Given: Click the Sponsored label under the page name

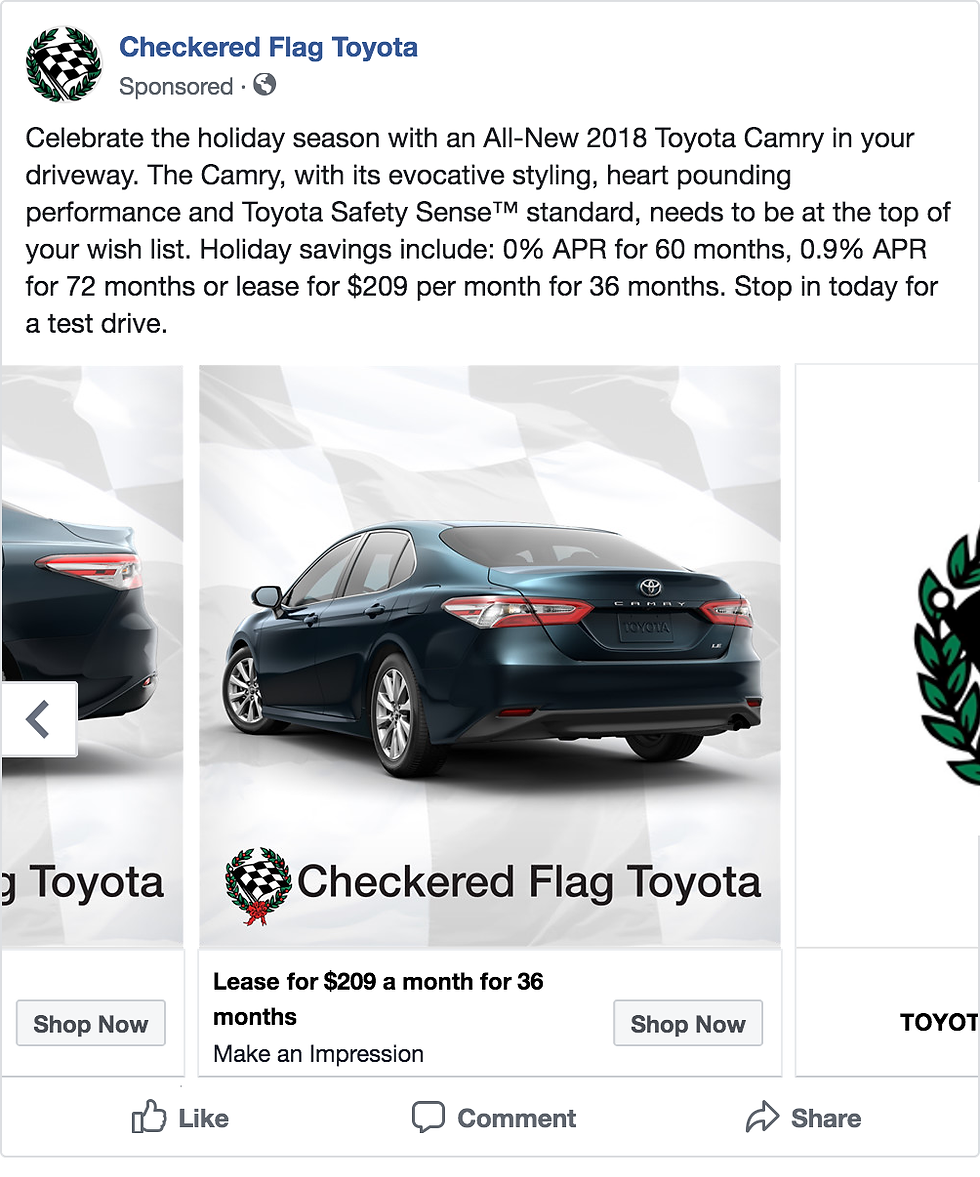Looking at the screenshot, I should click(x=175, y=87).
